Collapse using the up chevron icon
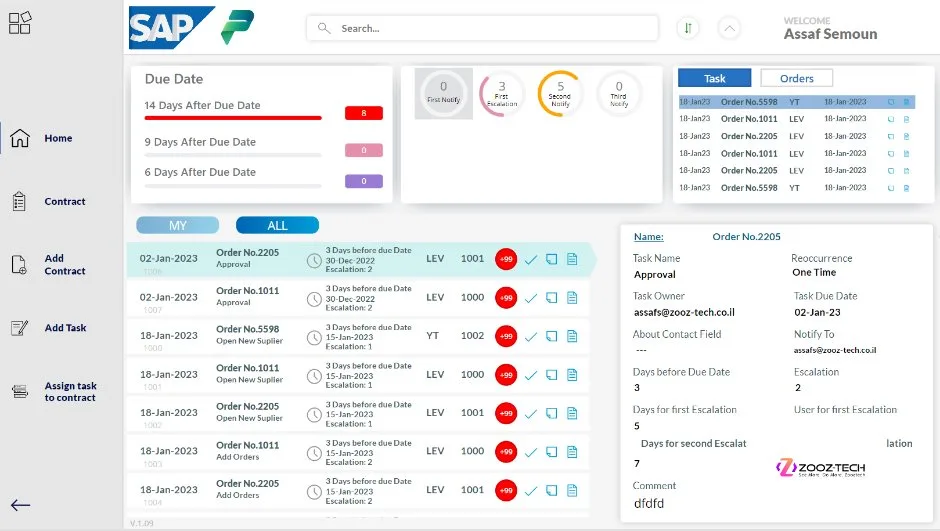Viewport: 940px width, 531px height. (729, 28)
